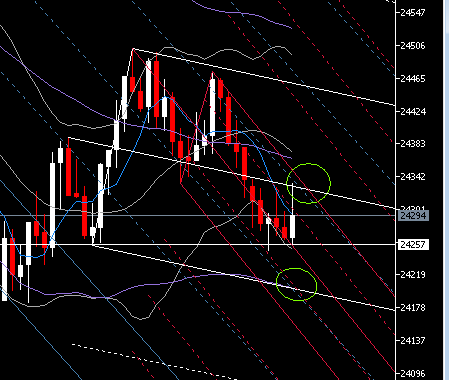
Task: Click the 24342 price axis label
Action: 413,177
